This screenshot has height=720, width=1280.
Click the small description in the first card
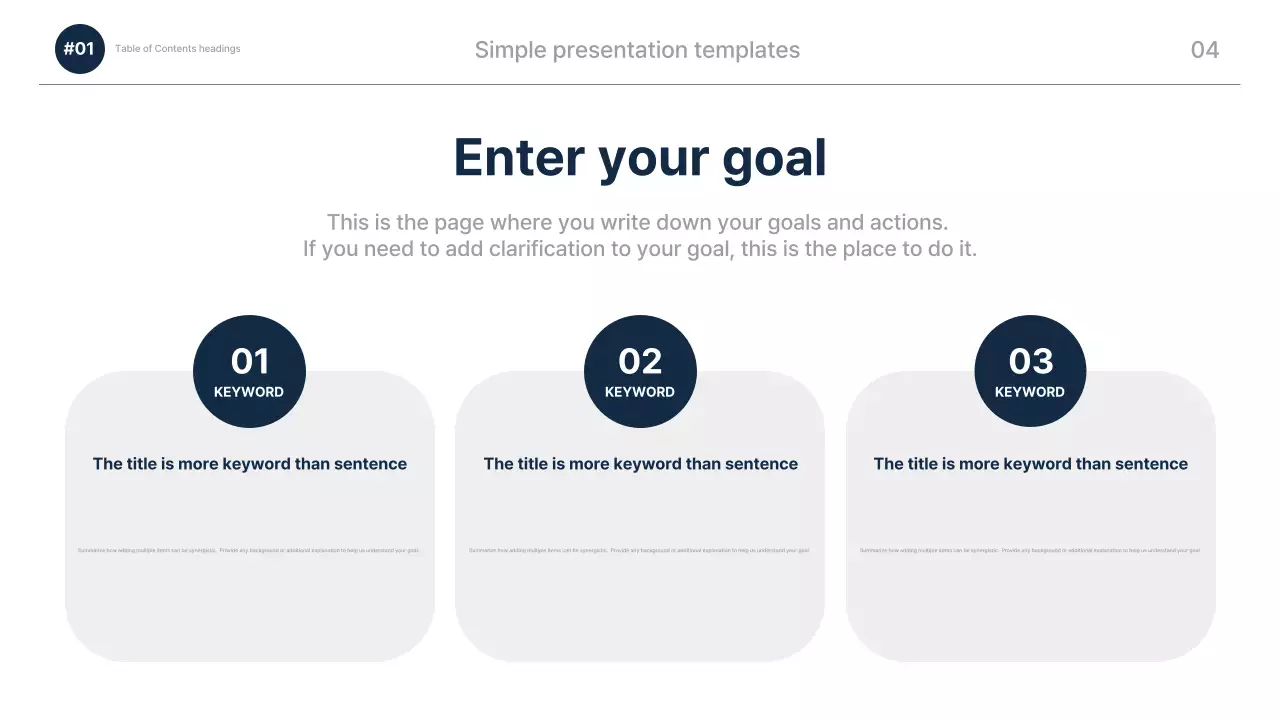point(249,550)
